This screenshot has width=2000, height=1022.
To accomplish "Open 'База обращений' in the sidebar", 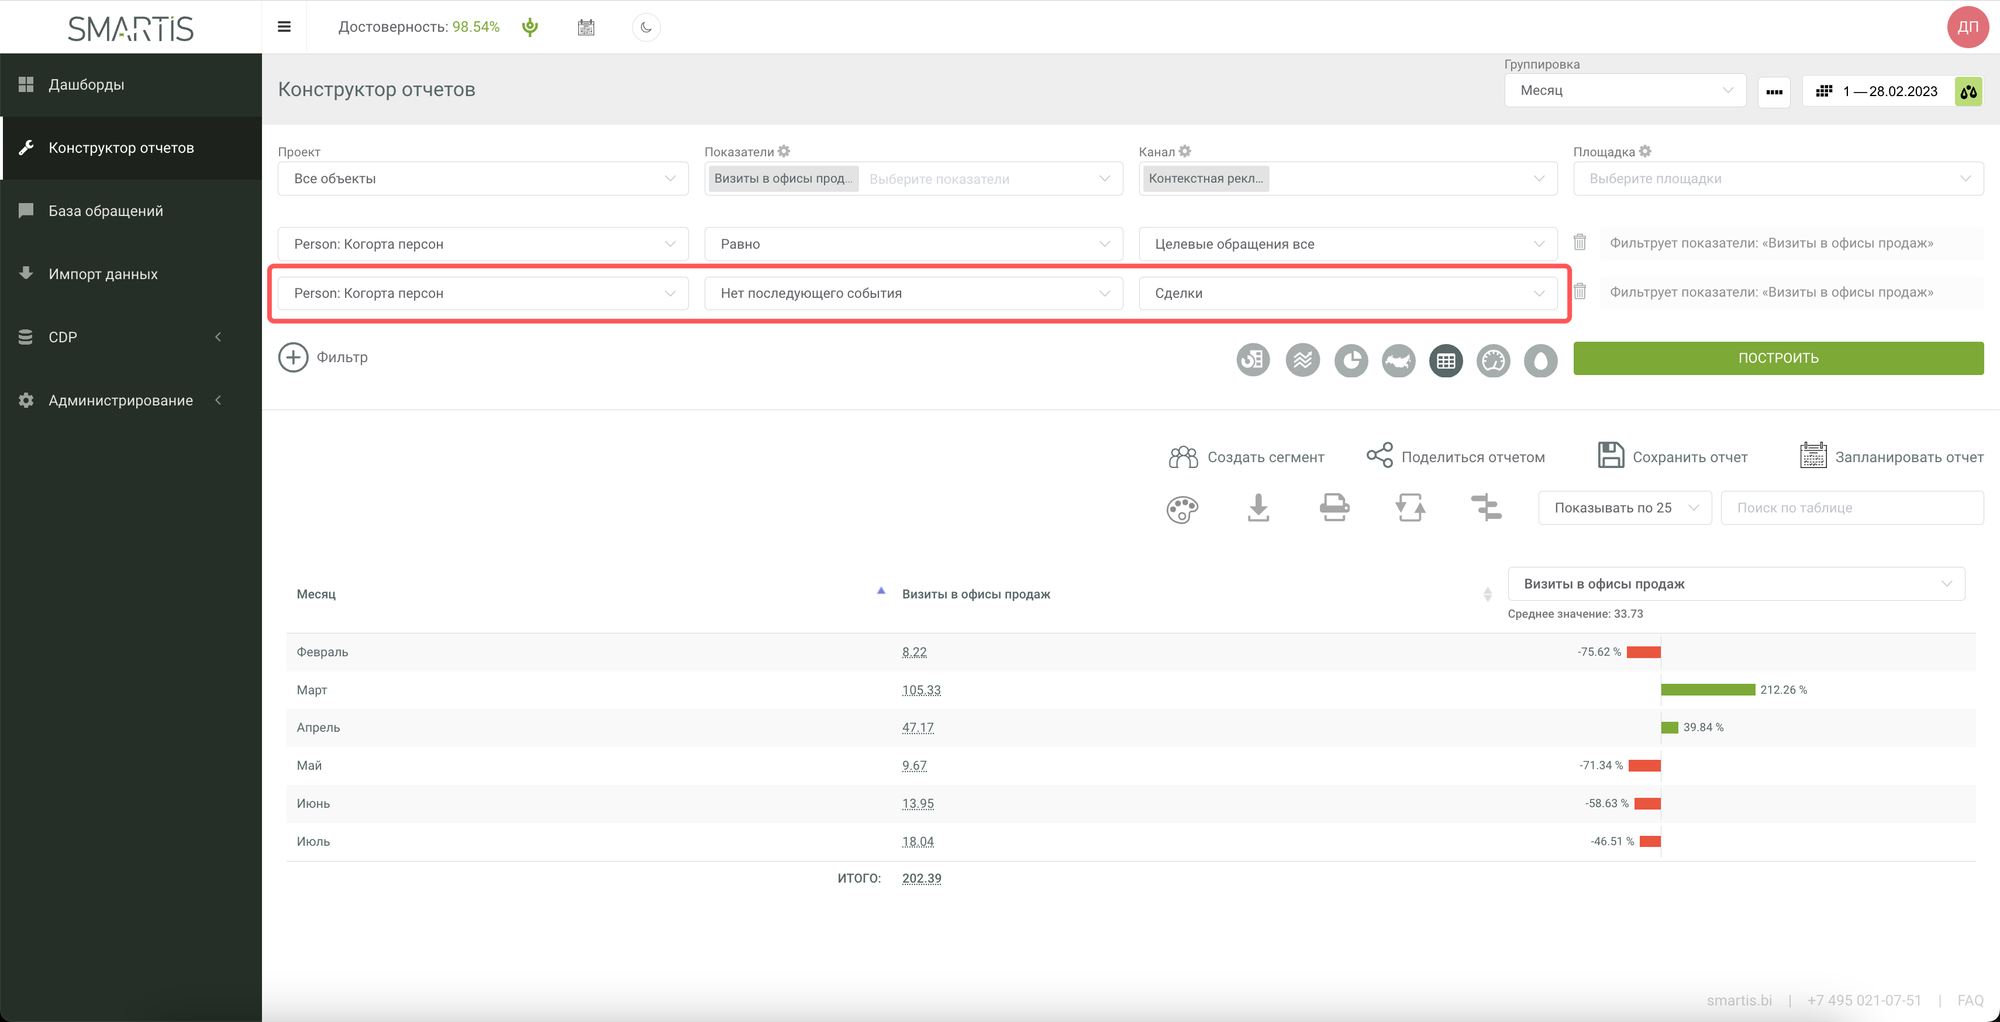I will pyautogui.click(x=106, y=211).
